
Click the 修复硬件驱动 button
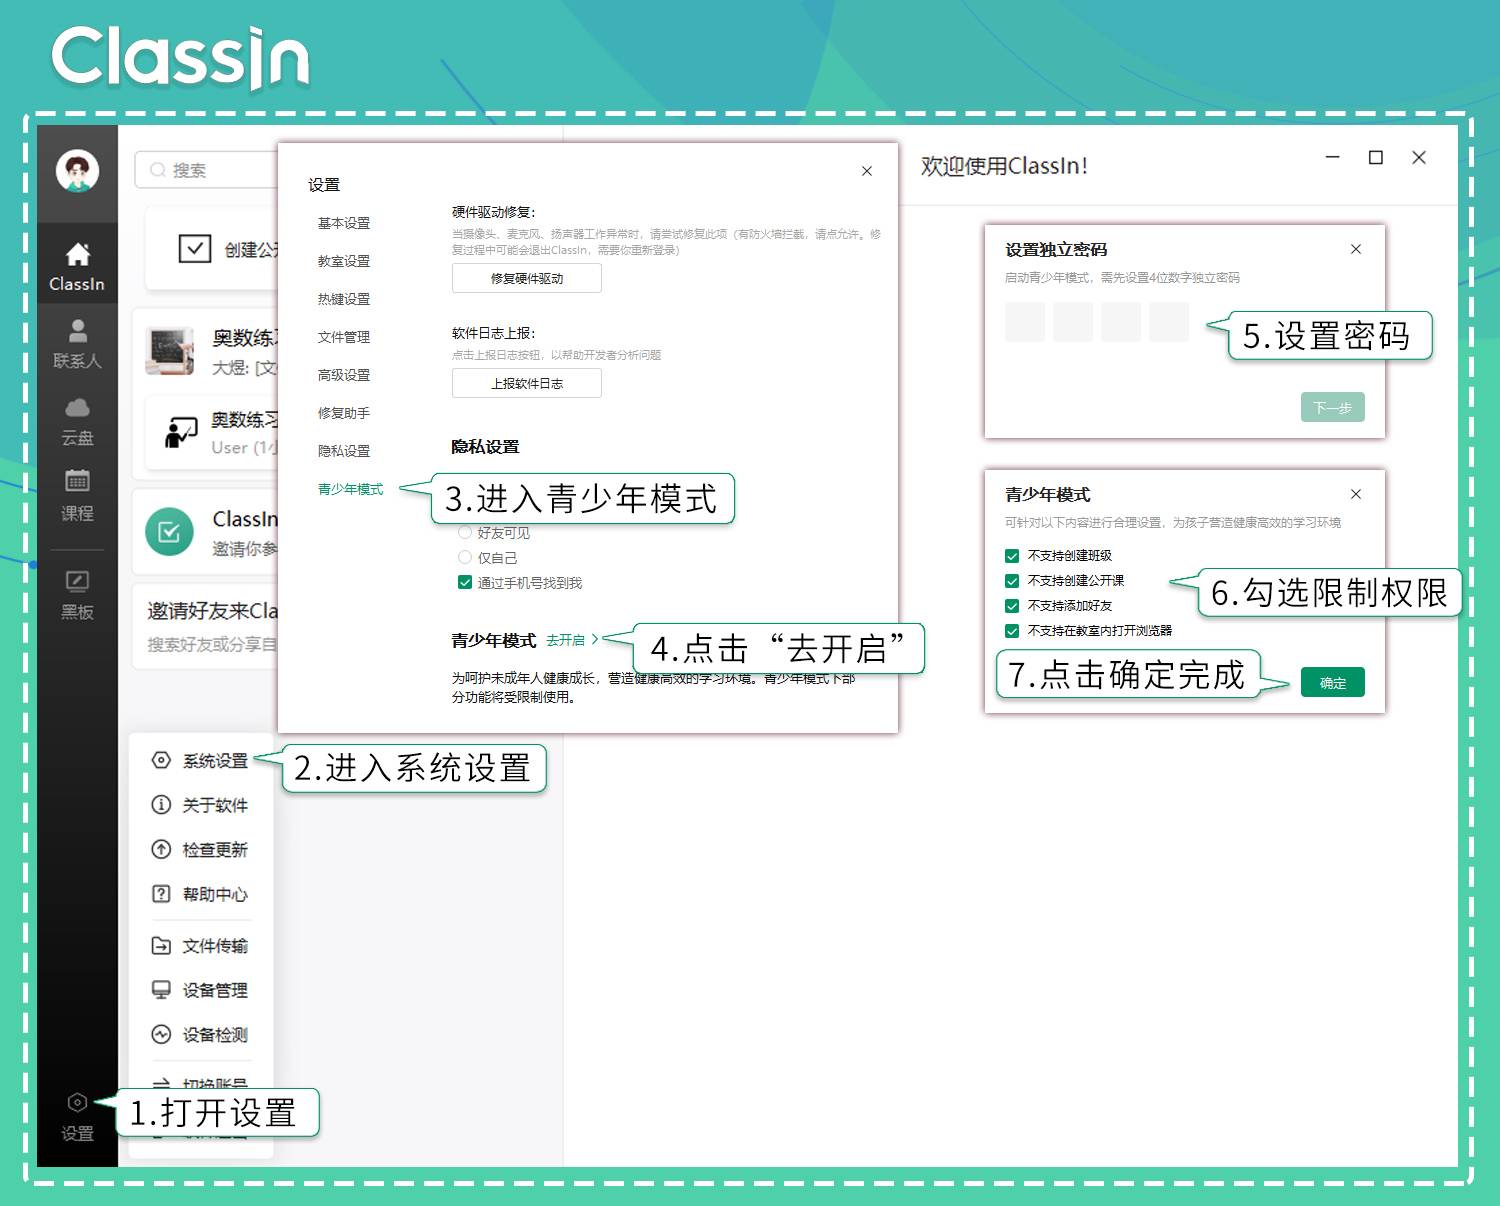pyautogui.click(x=527, y=278)
